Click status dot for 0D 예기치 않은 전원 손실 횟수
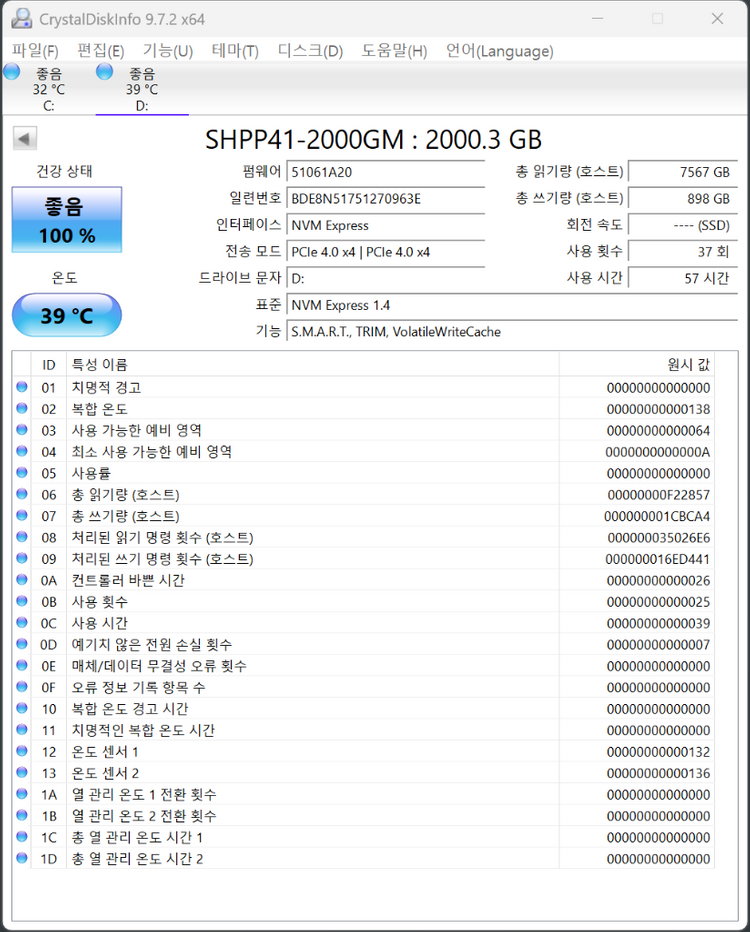The width and height of the screenshot is (750, 932). click(x=22, y=644)
